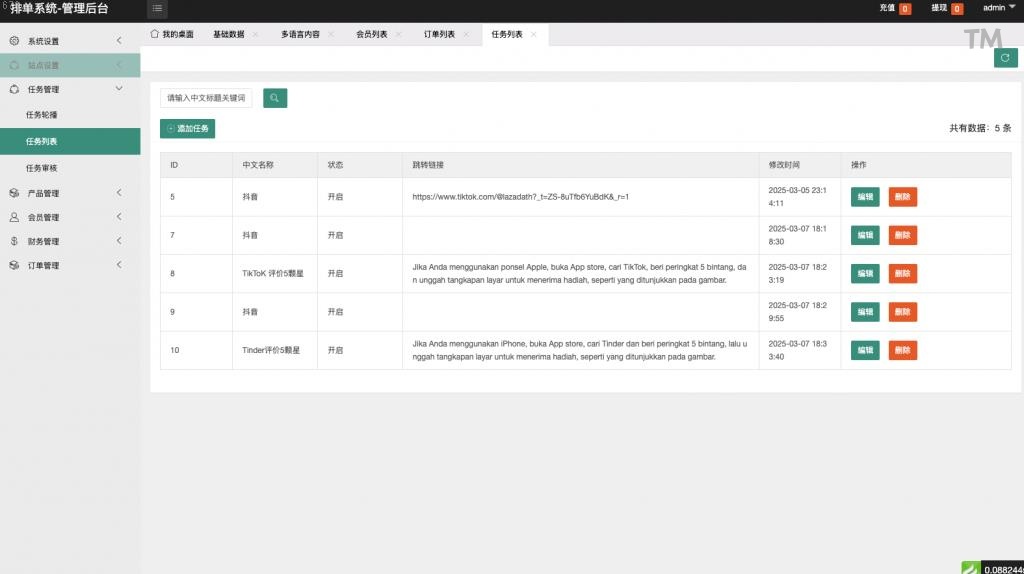Open the admin user dropdown
This screenshot has height=574, width=1024.
998,8
